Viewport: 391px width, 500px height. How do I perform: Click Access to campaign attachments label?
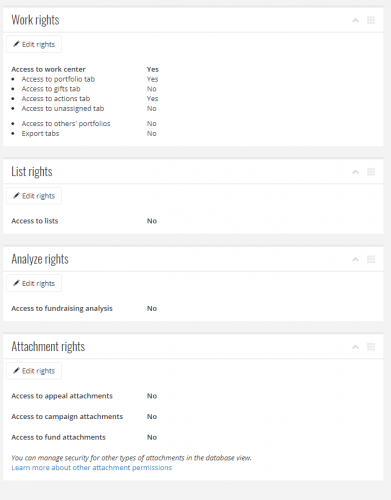[x=67, y=417]
